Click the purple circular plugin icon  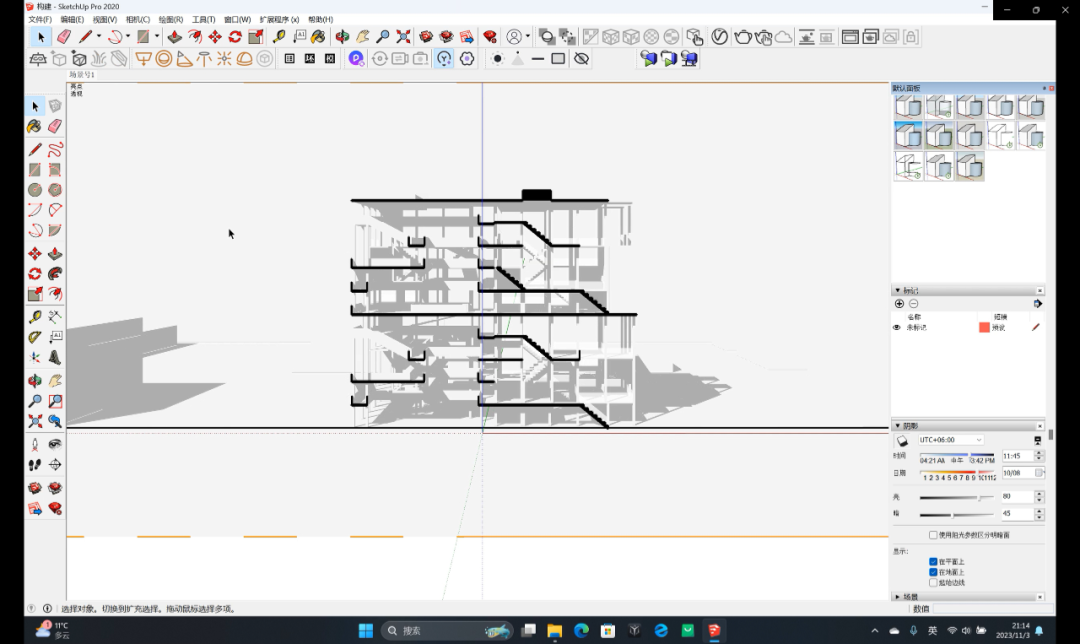(356, 59)
